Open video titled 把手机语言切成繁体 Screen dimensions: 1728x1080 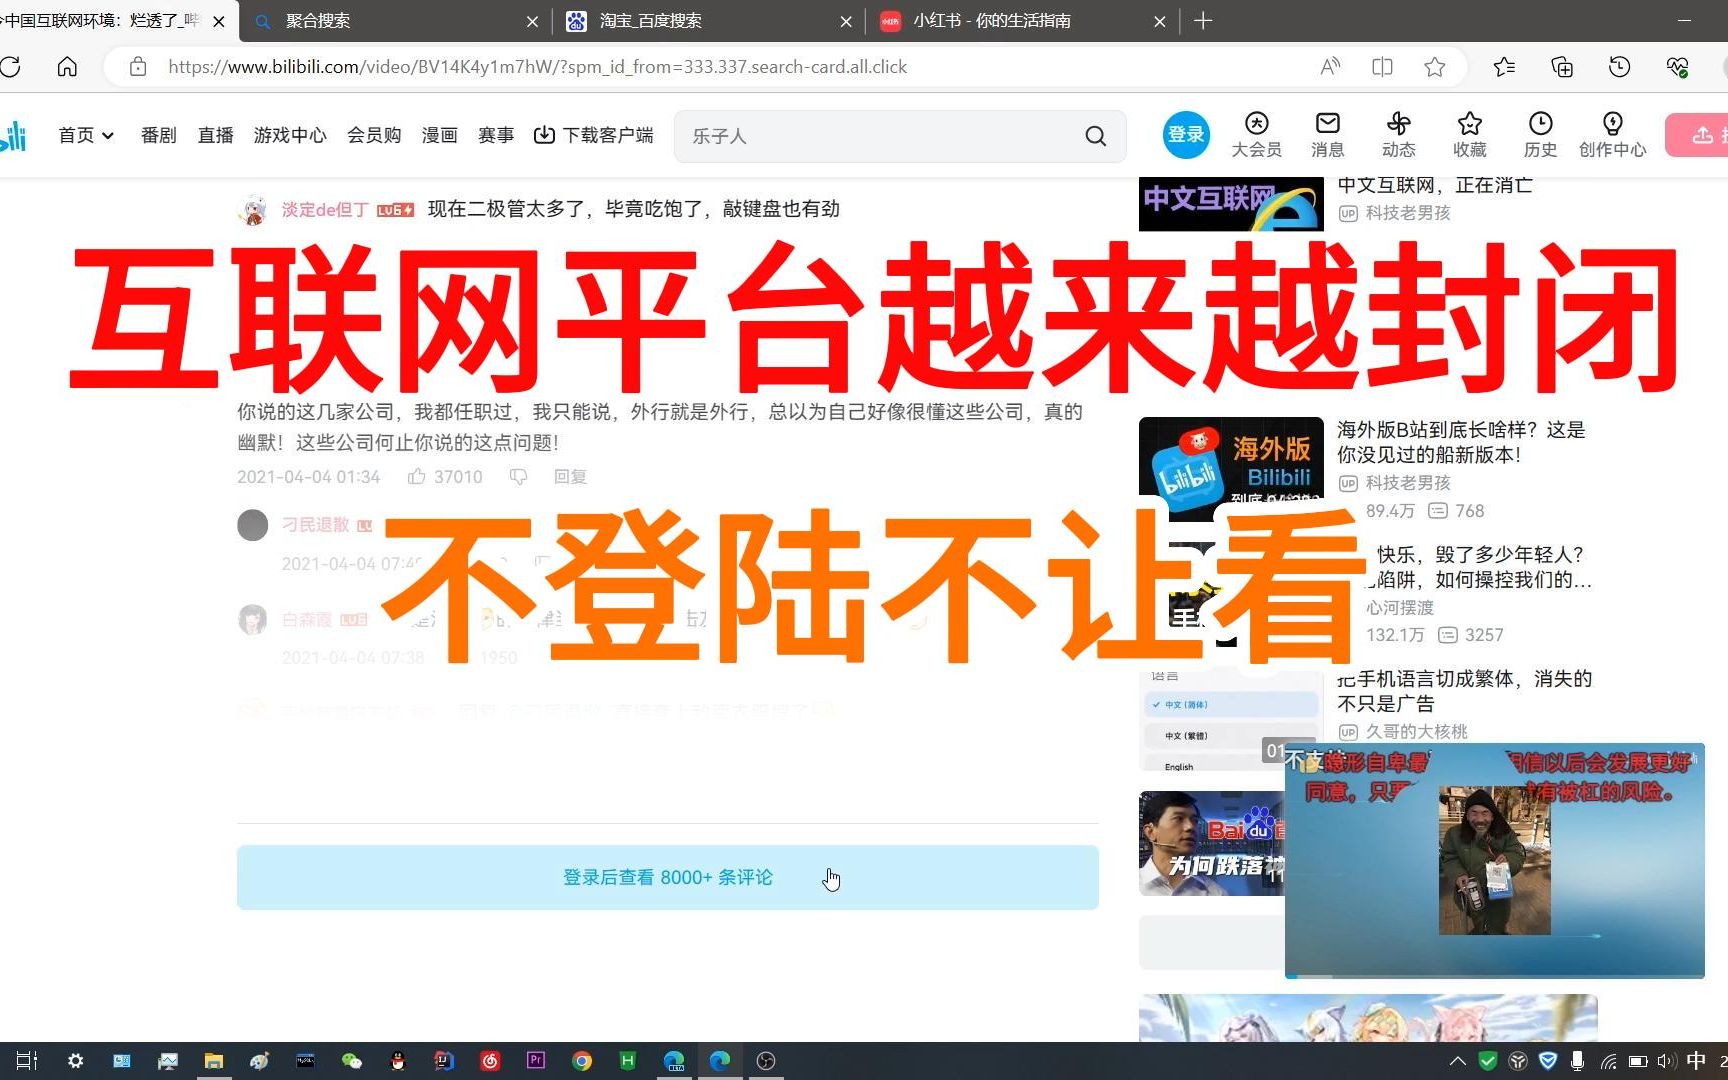[1464, 691]
